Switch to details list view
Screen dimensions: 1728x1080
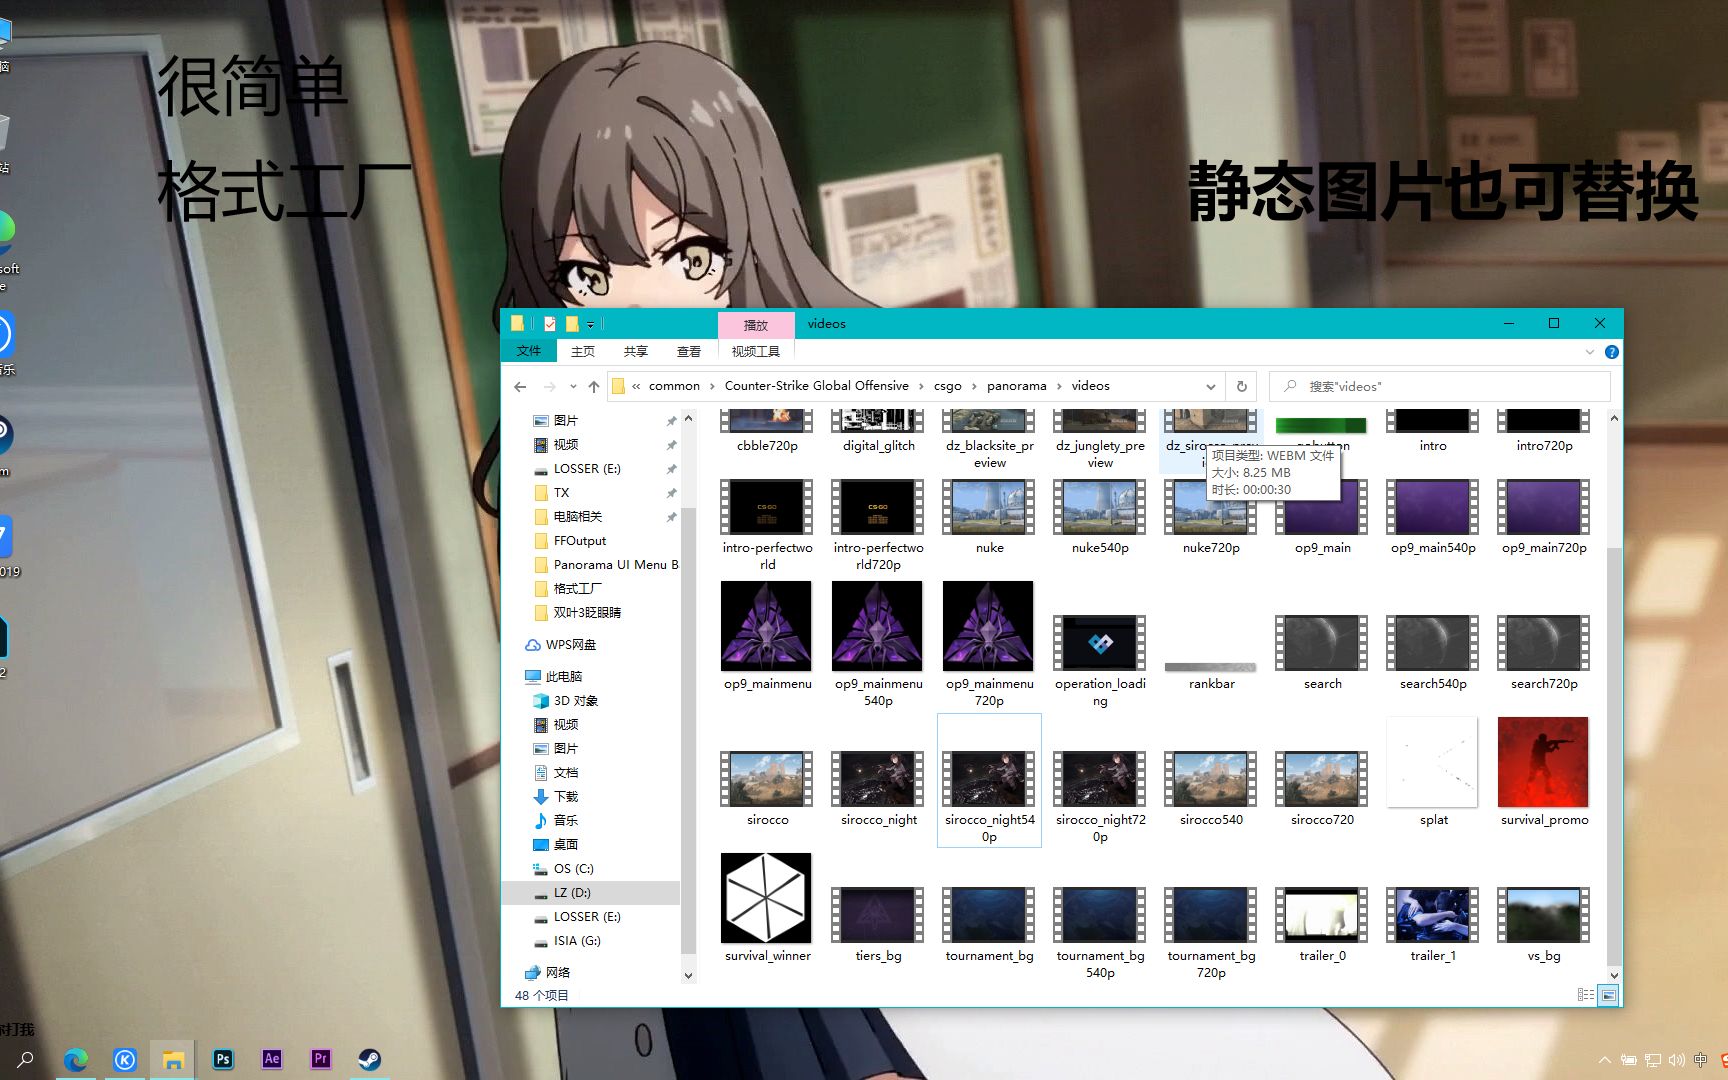pyautogui.click(x=1586, y=995)
